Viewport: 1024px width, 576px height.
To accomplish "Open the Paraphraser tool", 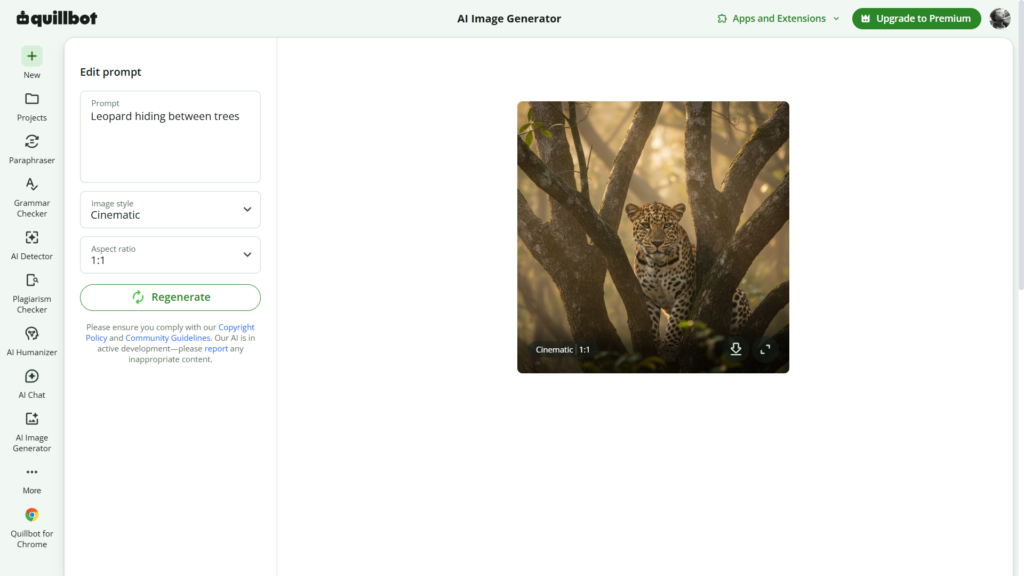I will tap(31, 149).
